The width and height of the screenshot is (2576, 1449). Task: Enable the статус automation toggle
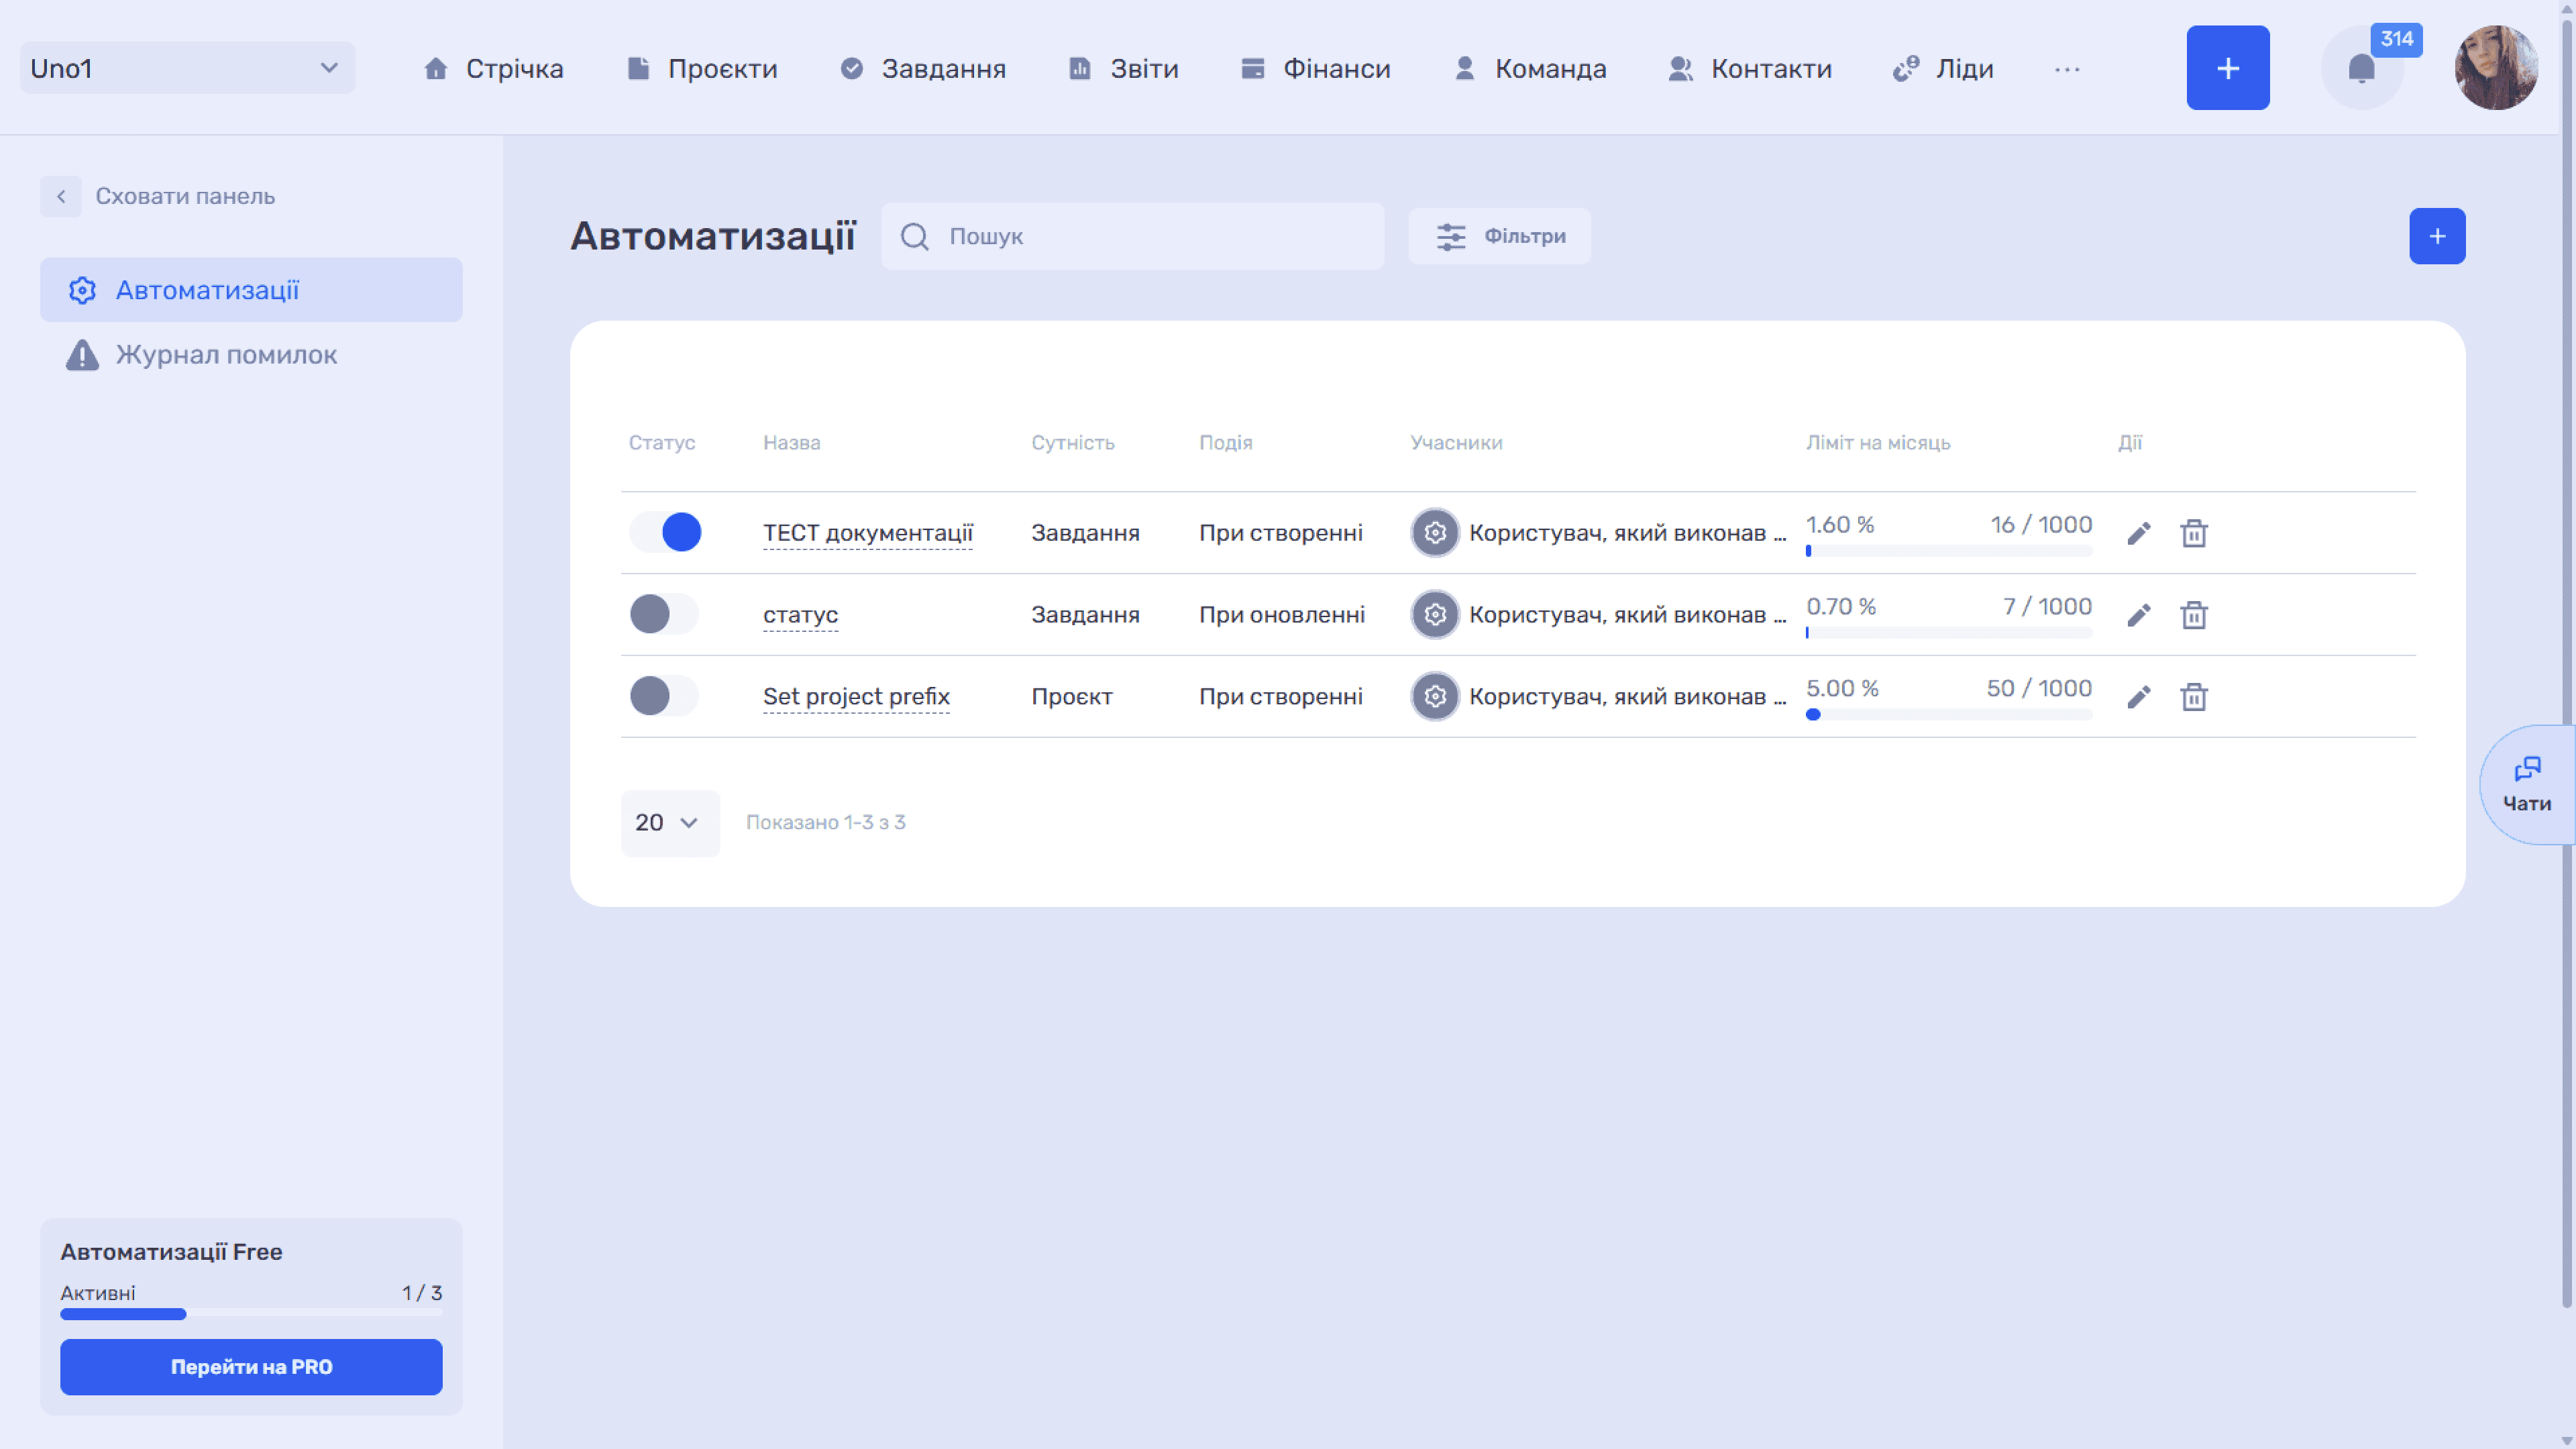(x=665, y=614)
